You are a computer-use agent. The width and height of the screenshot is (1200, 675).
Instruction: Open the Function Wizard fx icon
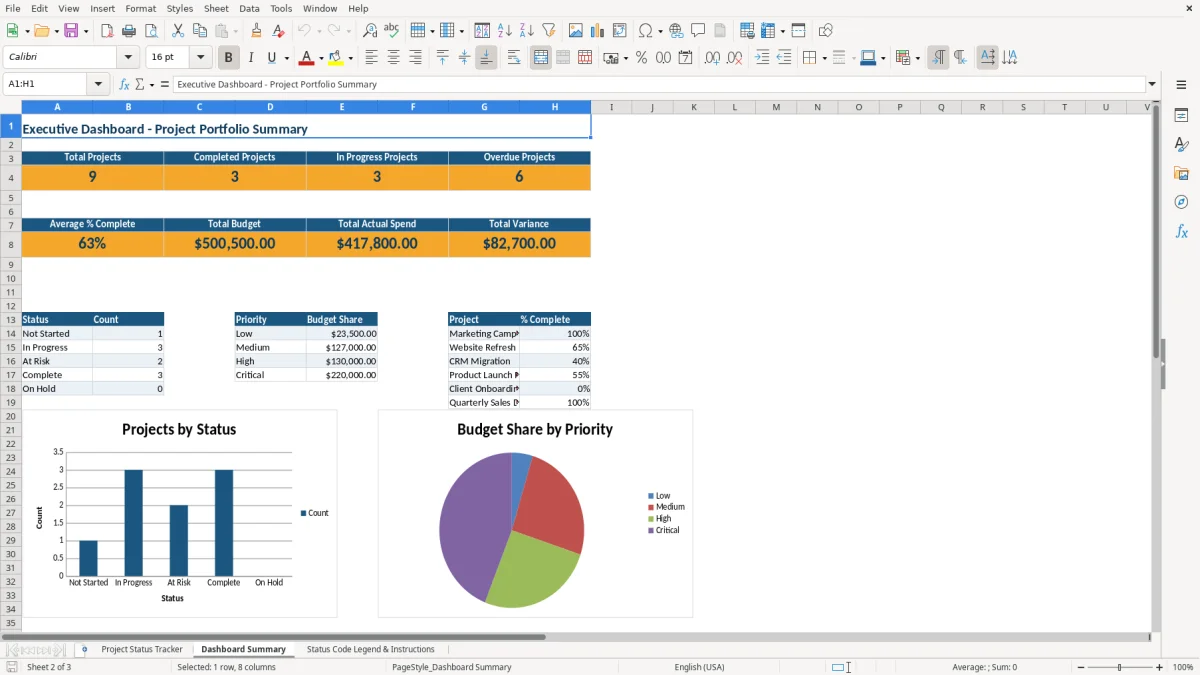click(124, 85)
